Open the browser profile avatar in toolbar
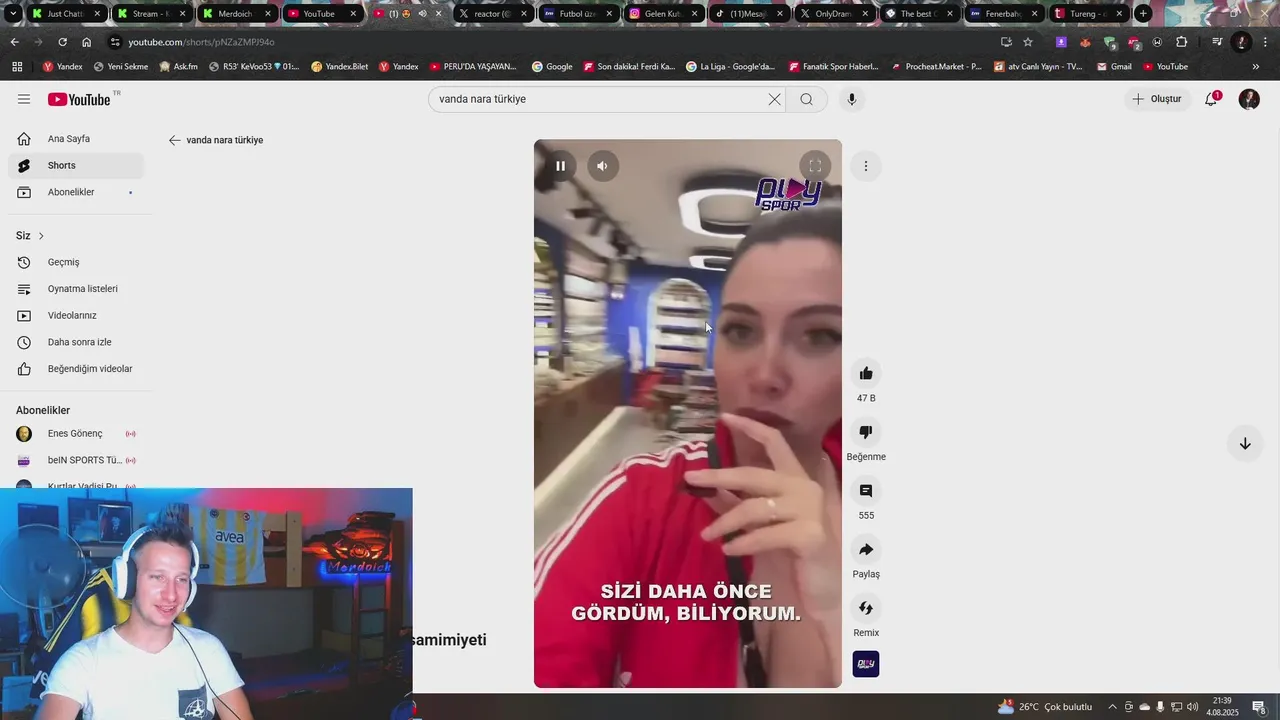The height and width of the screenshot is (720, 1280). point(1241,42)
